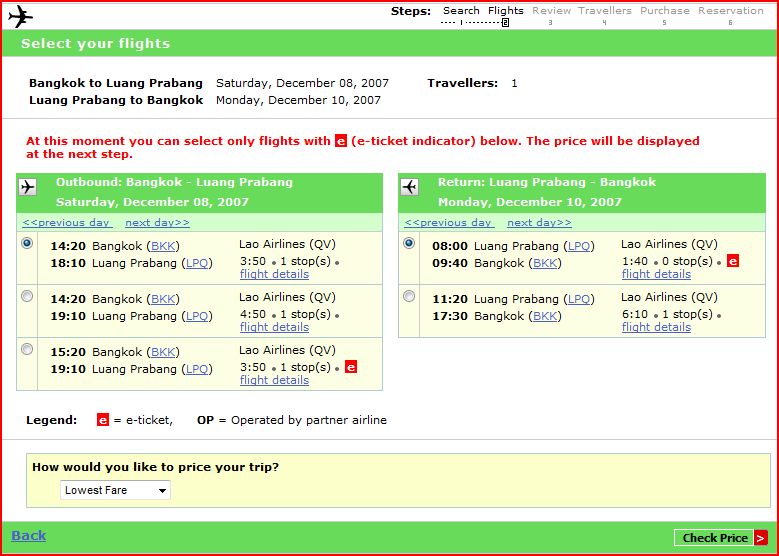
Task: Click BKK link on 15:20 departure
Action: pyautogui.click(x=163, y=352)
